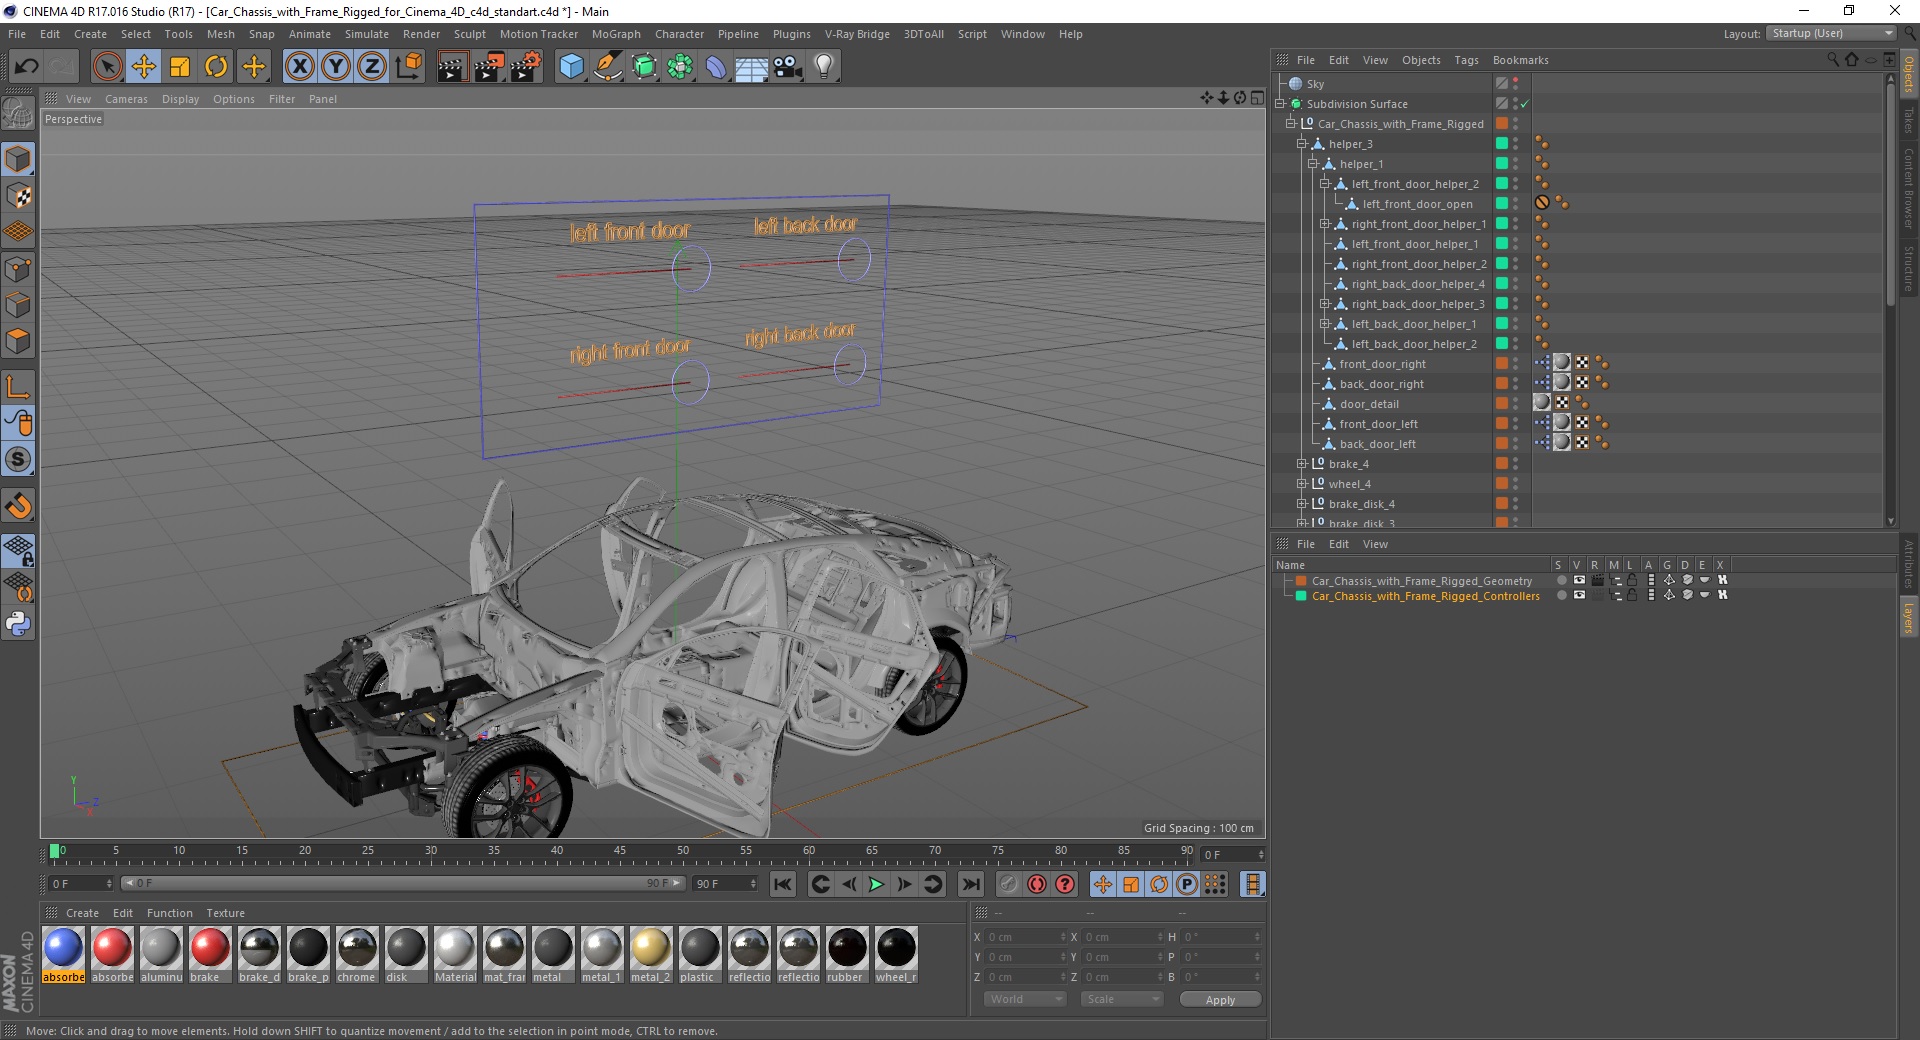1920x1040 pixels.
Task: Add a Camera object
Action: (x=788, y=67)
